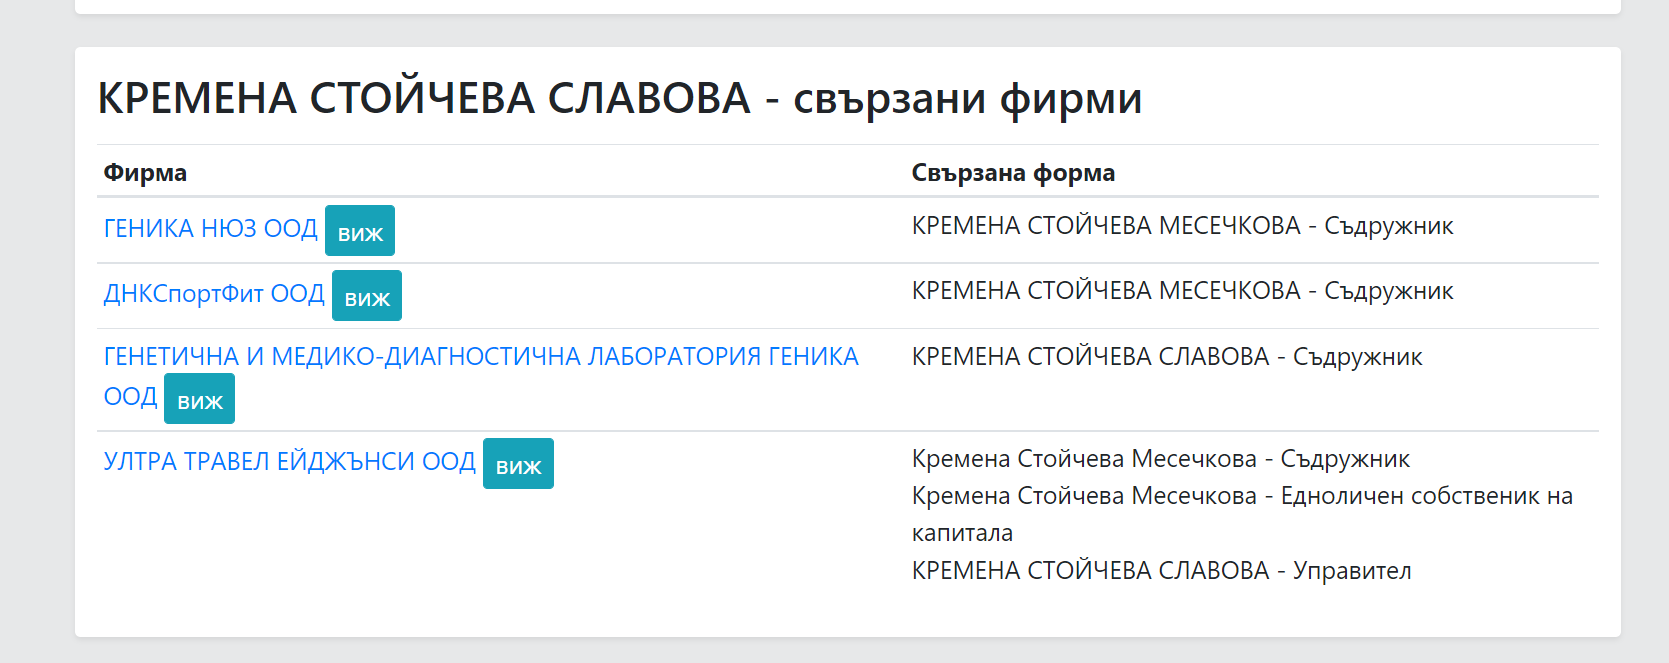1669x663 pixels.
Task: Click the виж button beside УЛТРА ТРАВЕЛ ЕЙДЖЪНСИ
Action: (518, 464)
